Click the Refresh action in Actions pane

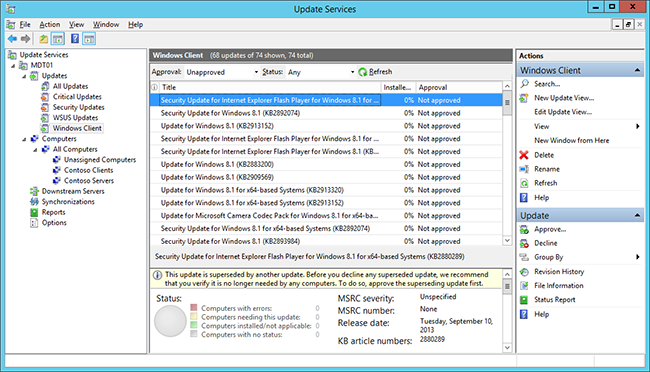[x=546, y=183]
